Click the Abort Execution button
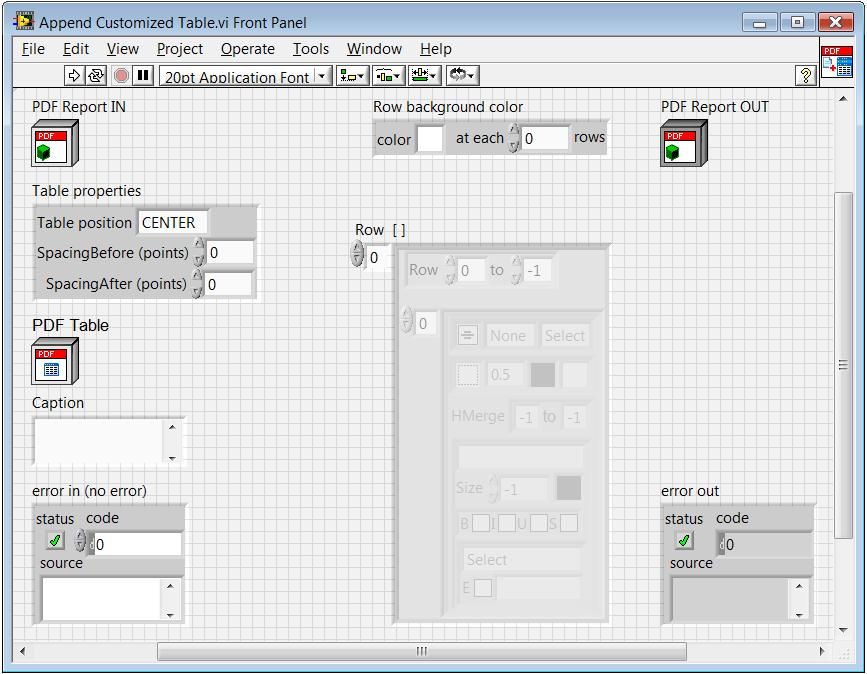867x674 pixels. [121, 76]
